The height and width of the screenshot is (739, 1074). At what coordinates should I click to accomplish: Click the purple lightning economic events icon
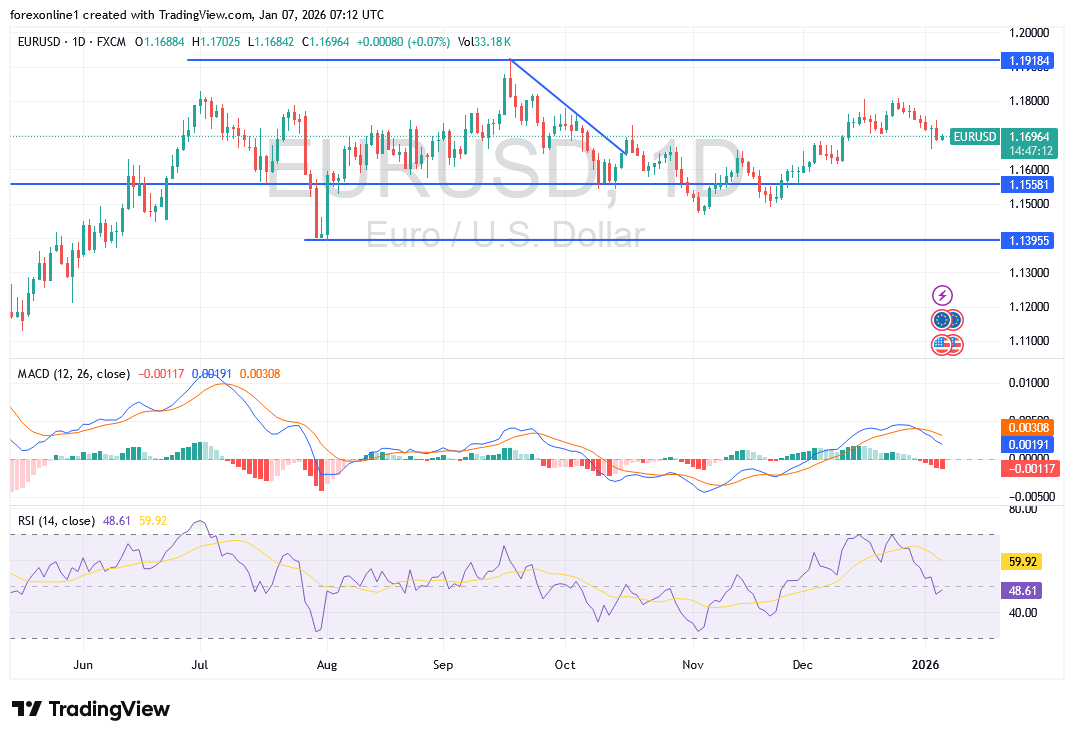tap(942, 294)
